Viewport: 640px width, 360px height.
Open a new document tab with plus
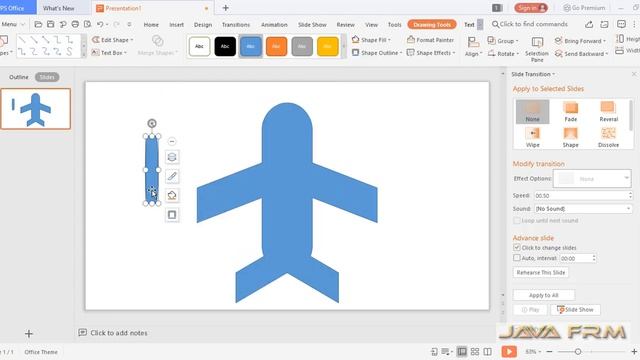click(x=225, y=8)
